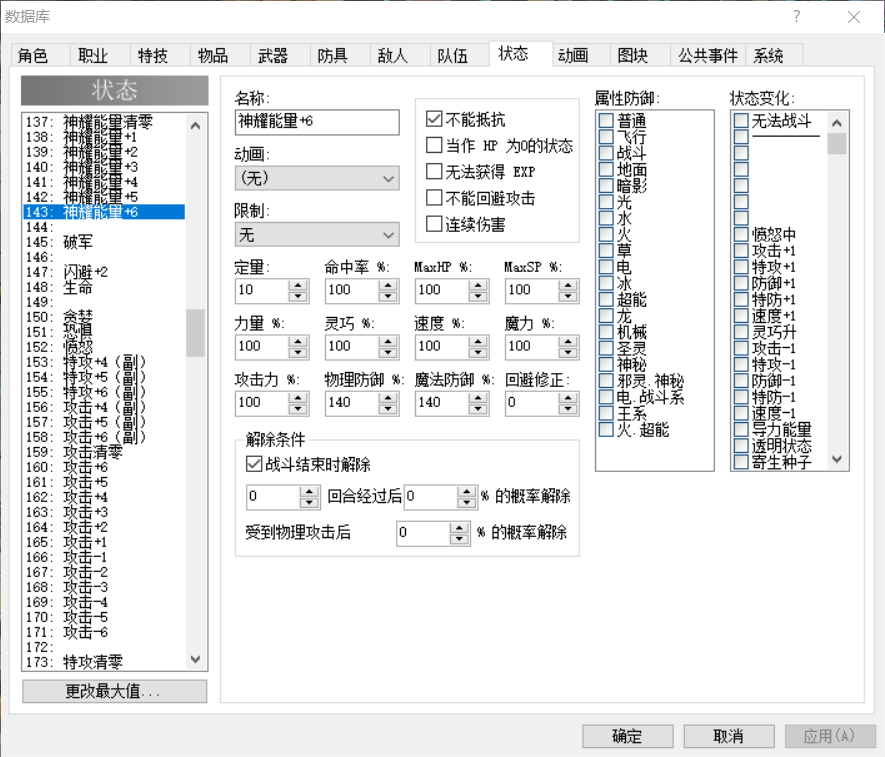The height and width of the screenshot is (757, 885).
Task: Click the 定量 value field
Action: point(262,291)
